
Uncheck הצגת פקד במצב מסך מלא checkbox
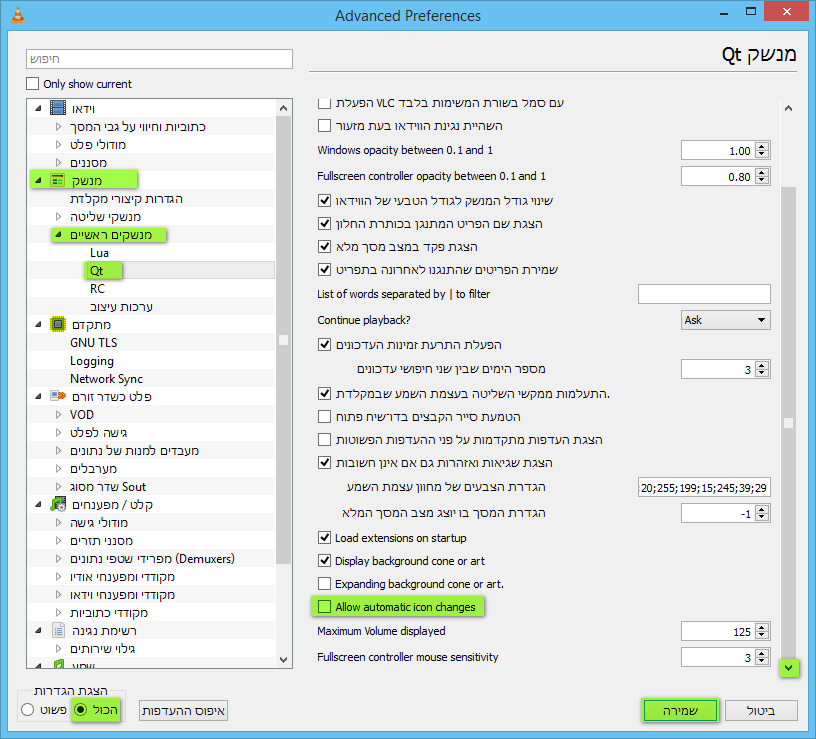pos(324,246)
